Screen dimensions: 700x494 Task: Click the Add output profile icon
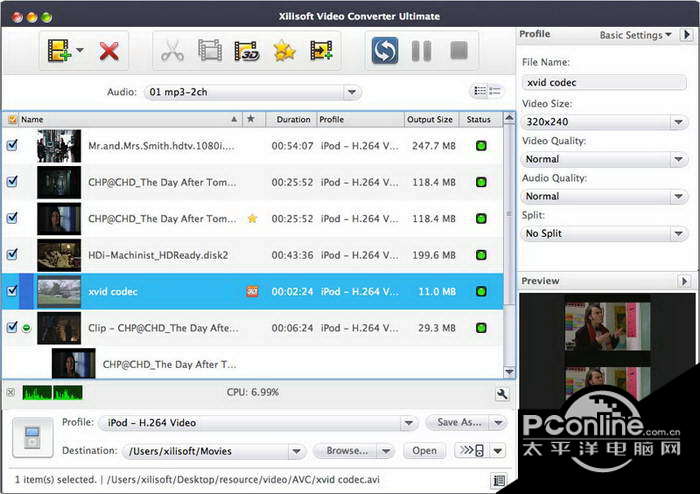(x=321, y=51)
